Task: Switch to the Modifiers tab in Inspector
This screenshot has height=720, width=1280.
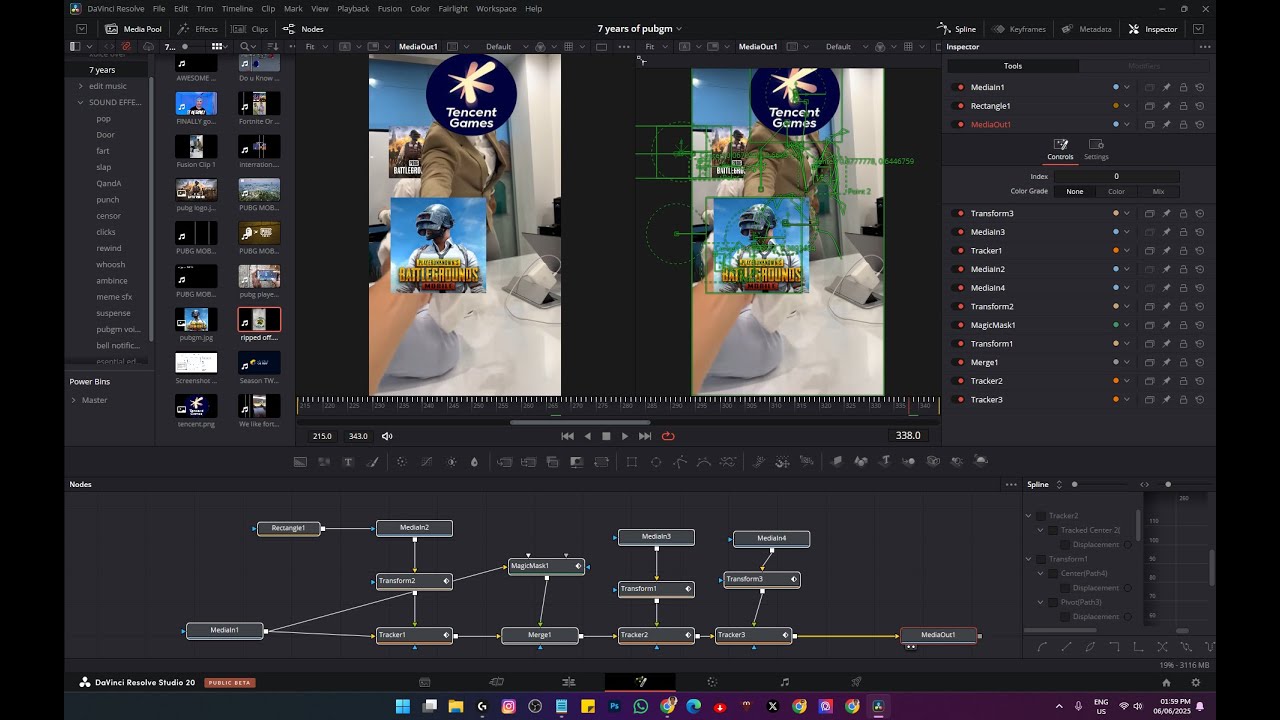Action: [1144, 66]
